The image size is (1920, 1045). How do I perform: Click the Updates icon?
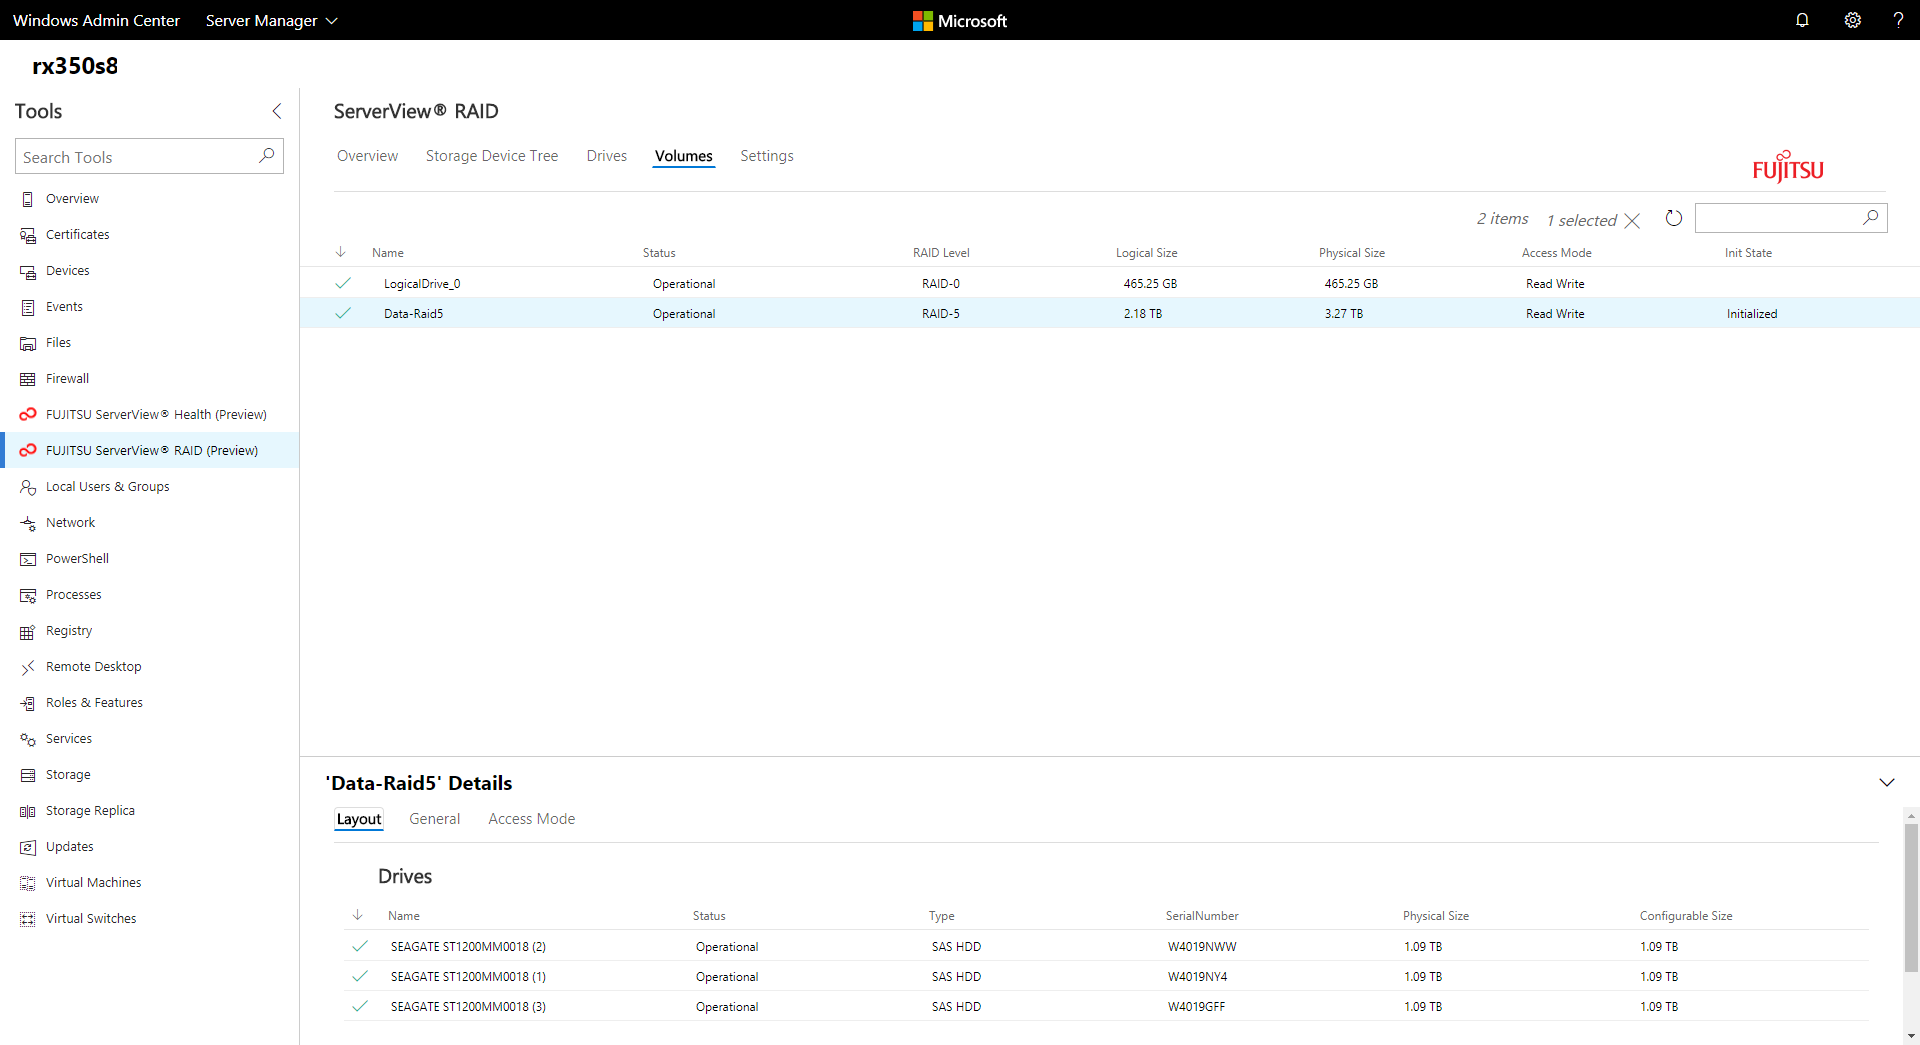coord(28,847)
